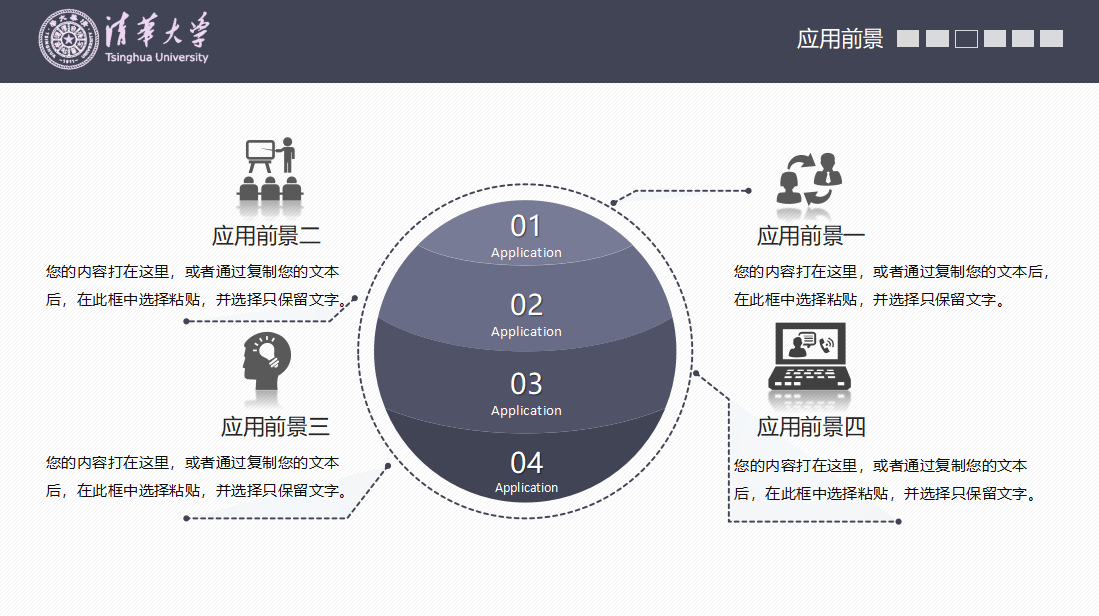Click the 应用前景二 heading

pos(266,236)
